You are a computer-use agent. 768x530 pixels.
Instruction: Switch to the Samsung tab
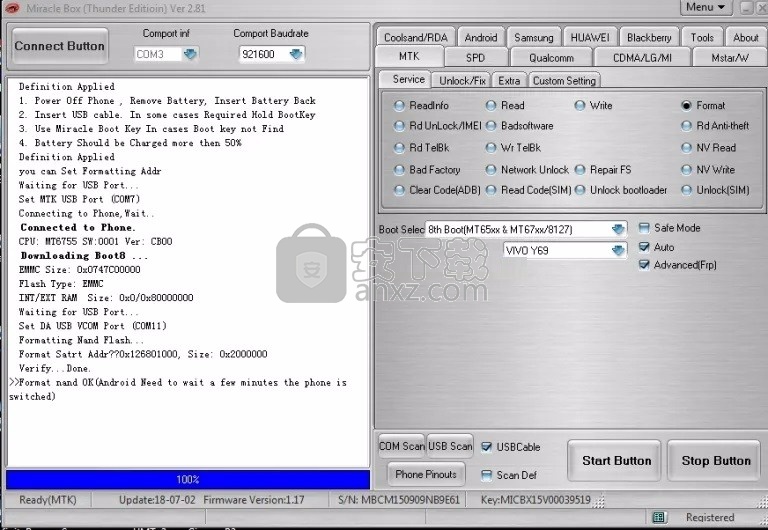(x=534, y=37)
